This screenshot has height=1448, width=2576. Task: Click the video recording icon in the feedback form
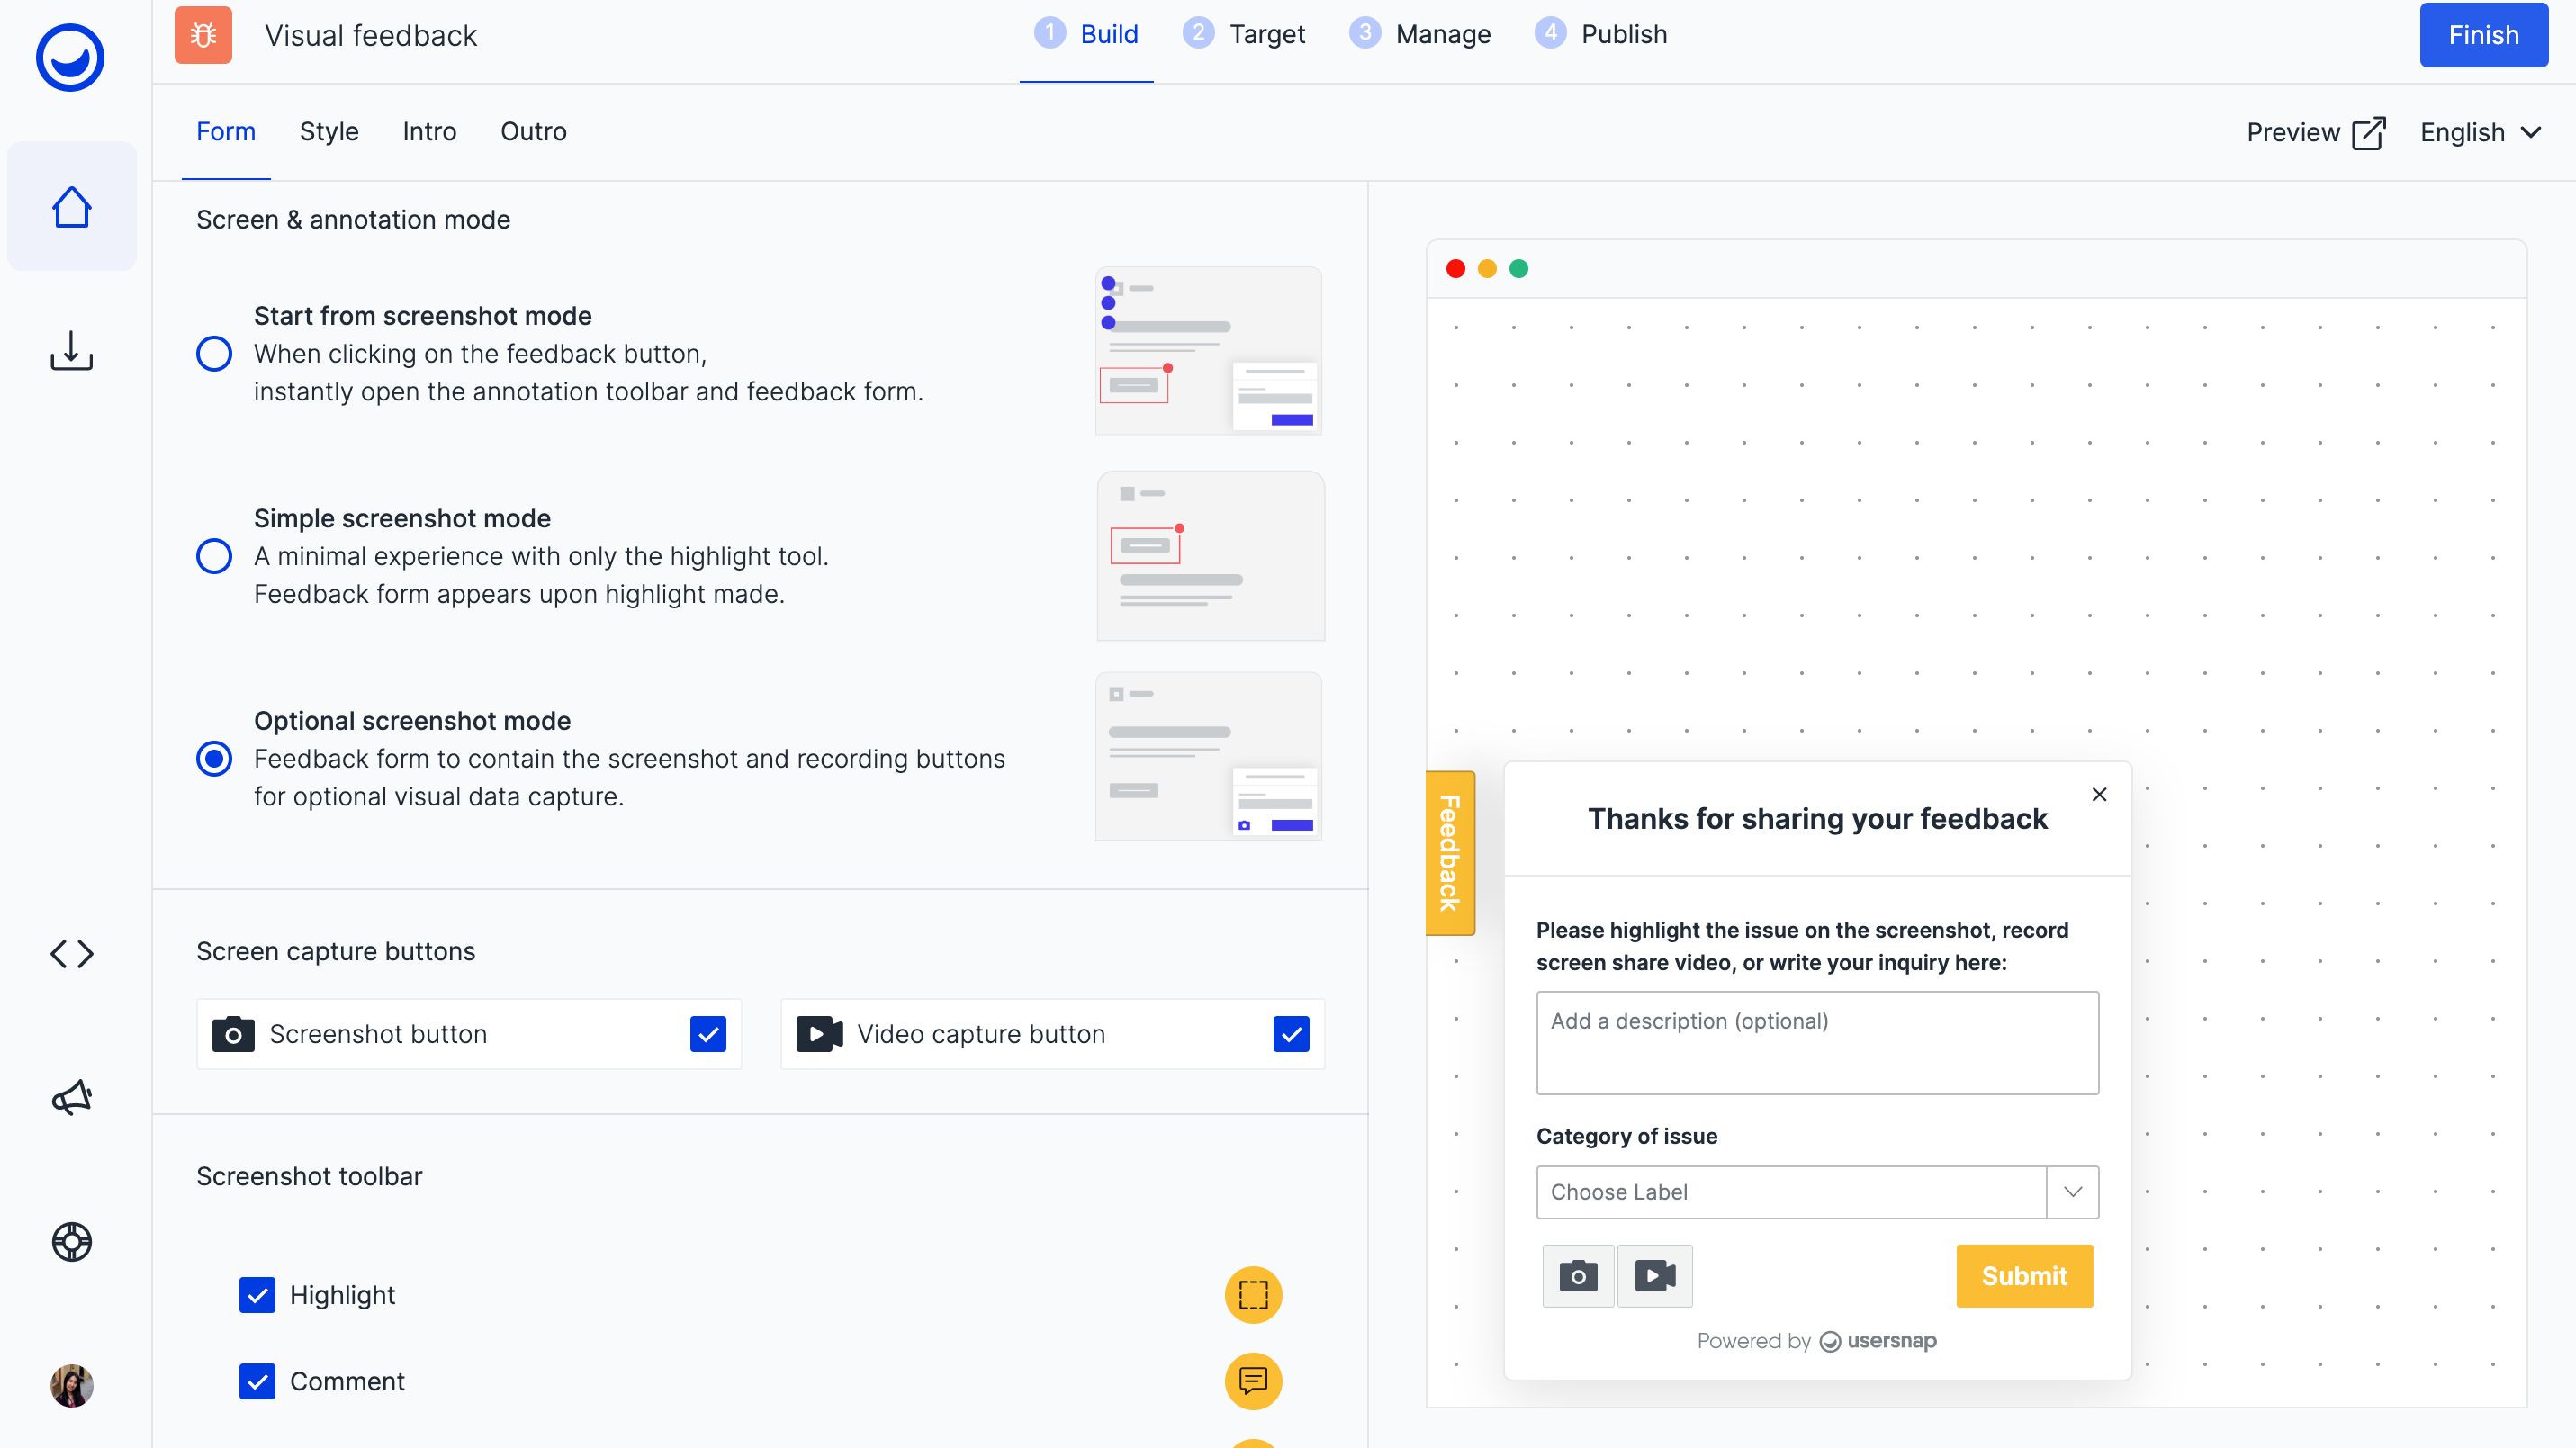click(1653, 1276)
